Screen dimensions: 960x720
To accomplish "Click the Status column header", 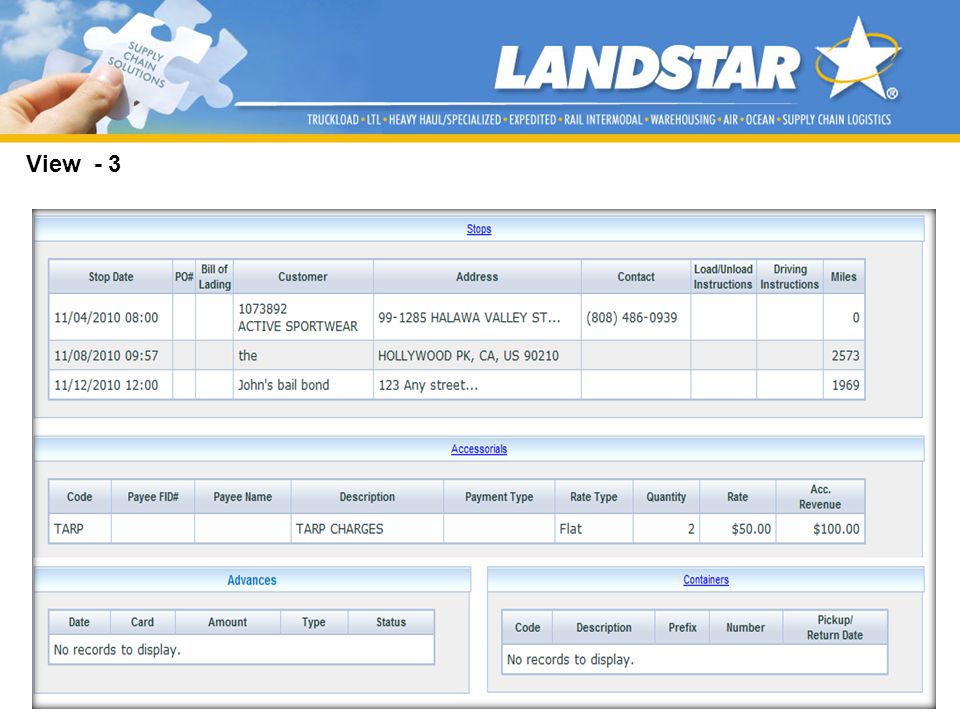I will click(x=391, y=622).
